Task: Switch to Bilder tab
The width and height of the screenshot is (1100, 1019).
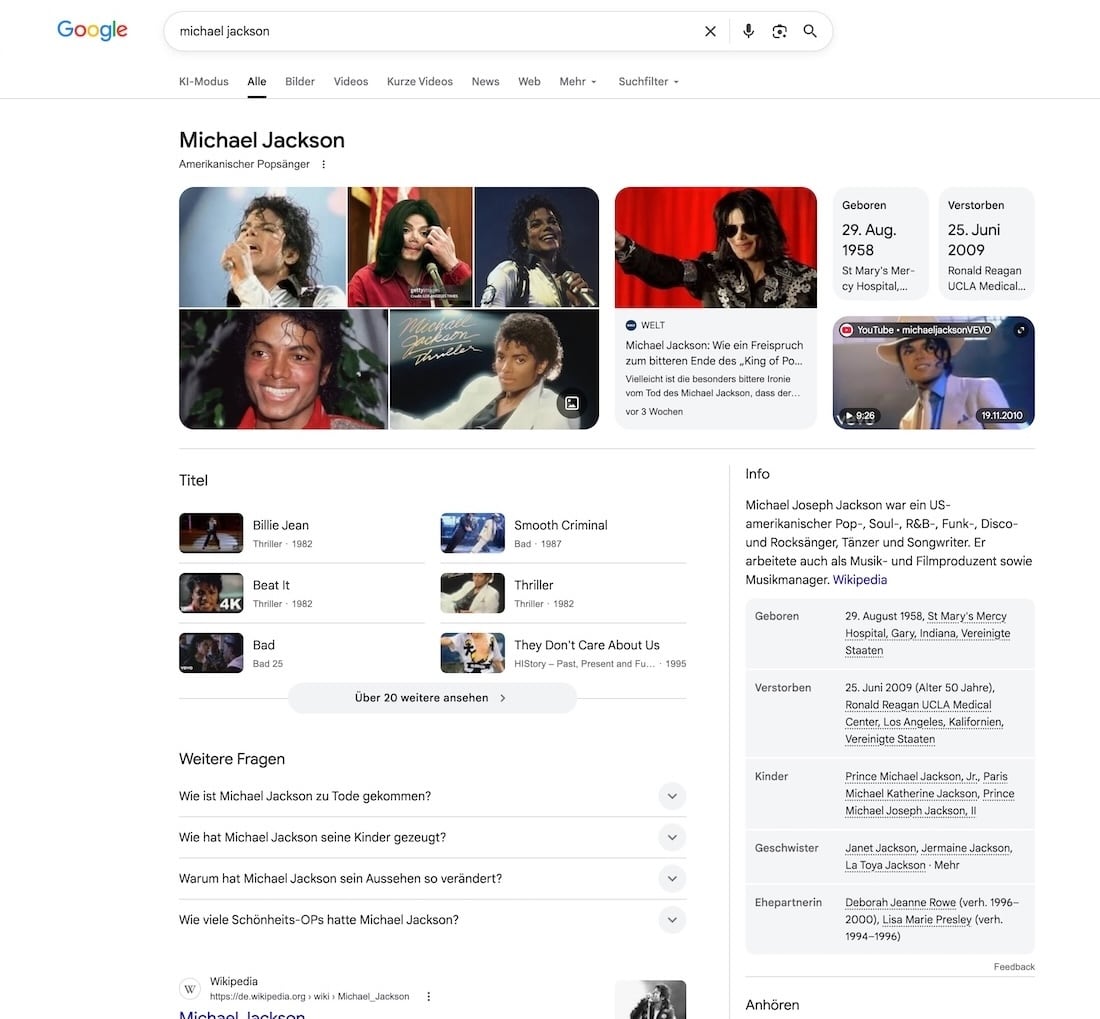Action: coord(300,81)
